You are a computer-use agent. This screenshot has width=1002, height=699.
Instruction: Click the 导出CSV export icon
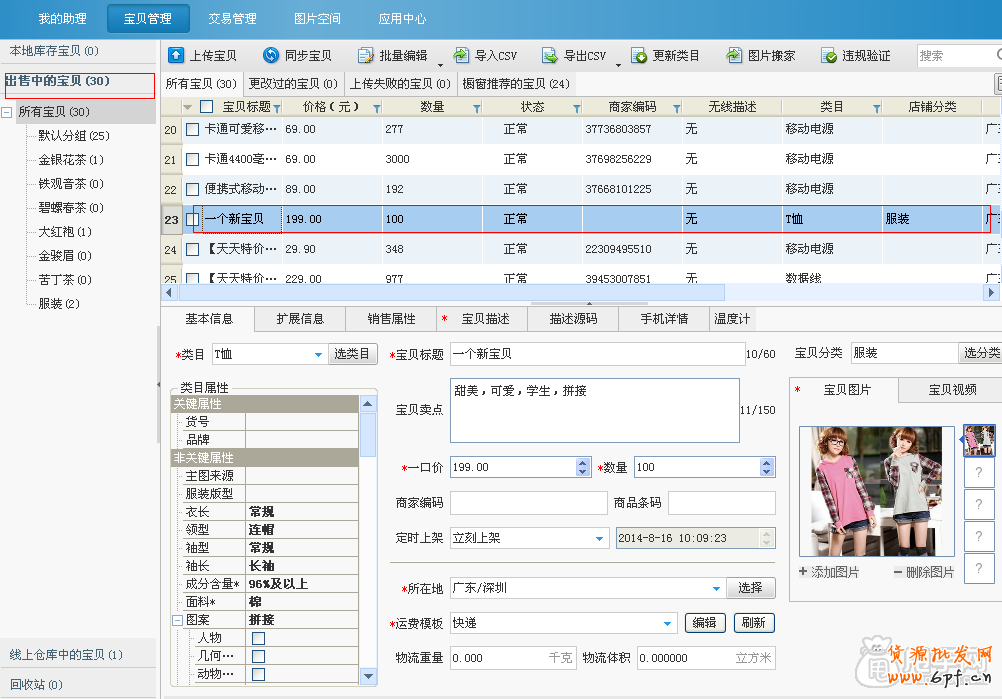click(x=550, y=56)
